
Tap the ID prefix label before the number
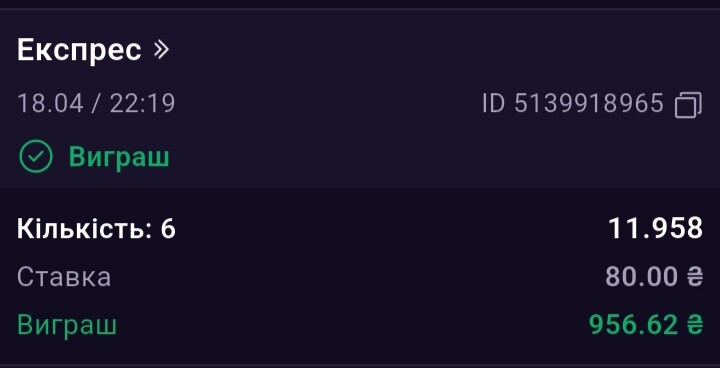[x=494, y=103]
